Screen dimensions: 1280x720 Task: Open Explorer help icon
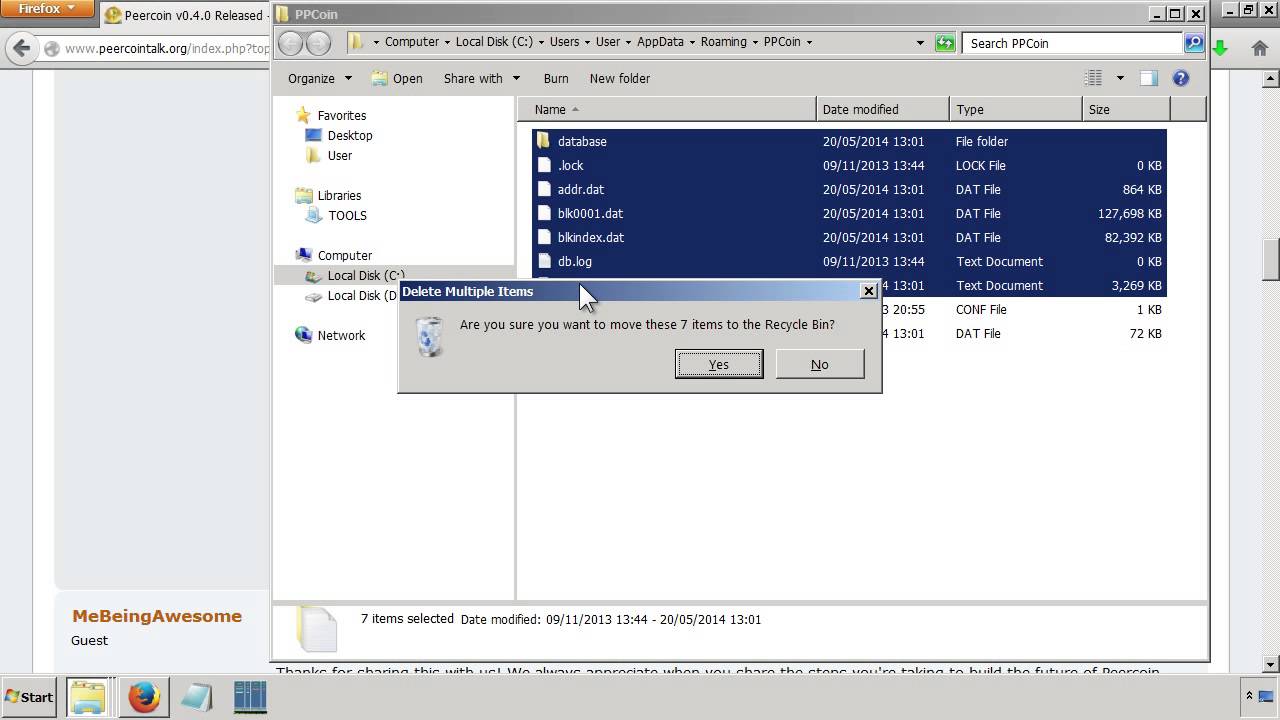1181,78
